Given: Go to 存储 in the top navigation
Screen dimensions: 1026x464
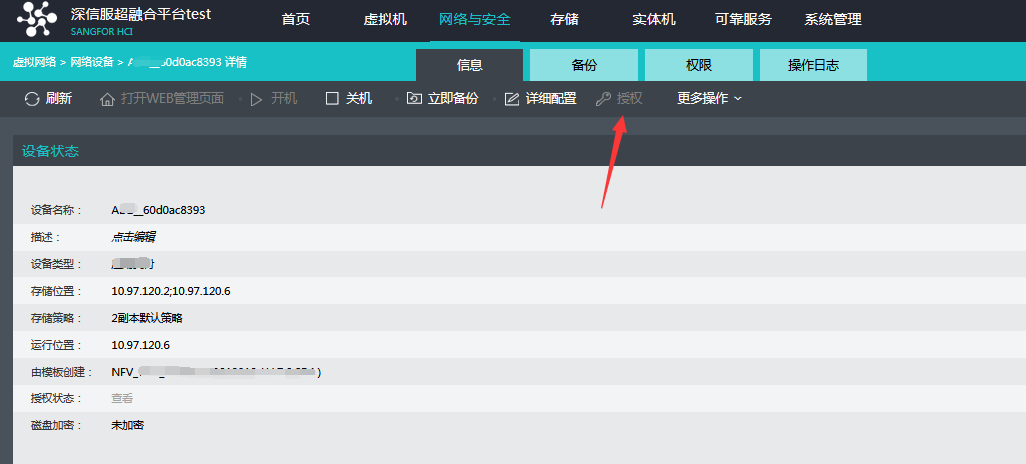Looking at the screenshot, I should coord(564,20).
